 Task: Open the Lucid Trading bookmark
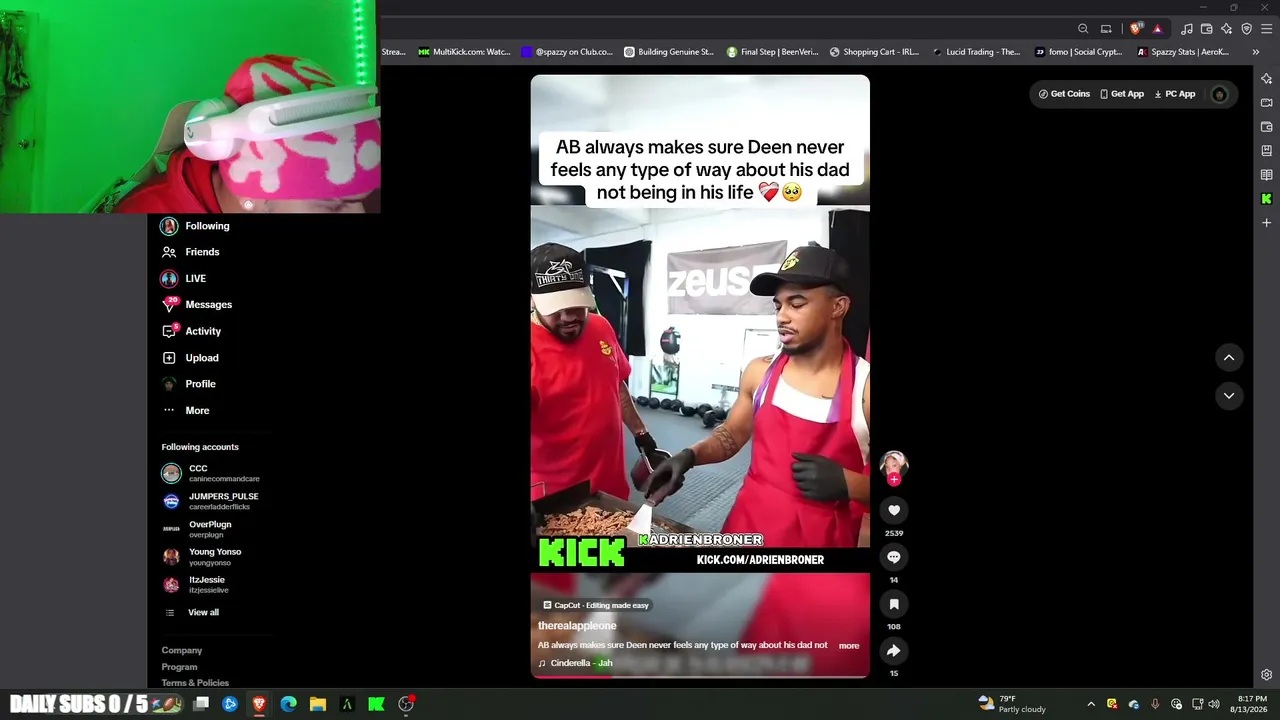[x=977, y=52]
